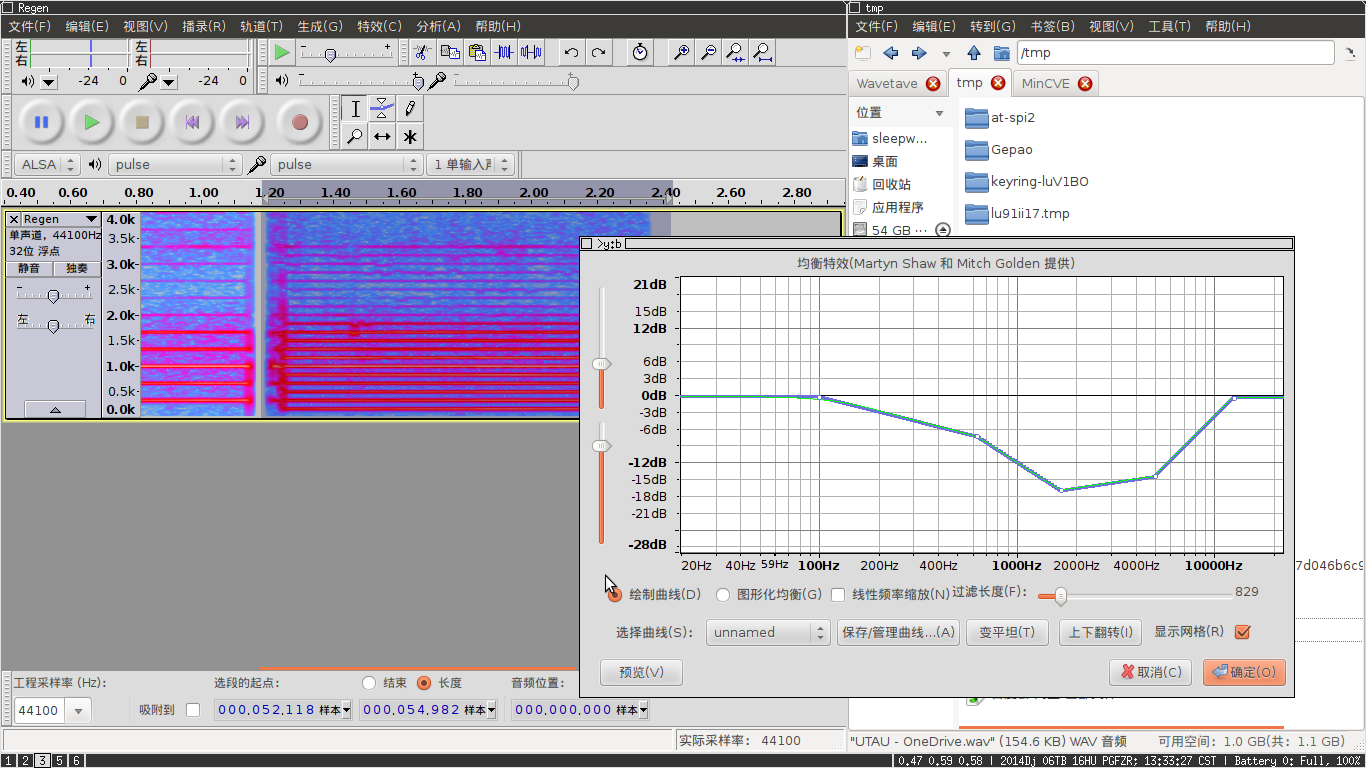Select the 结束 radio button
The image size is (1366, 768).
coord(369,683)
